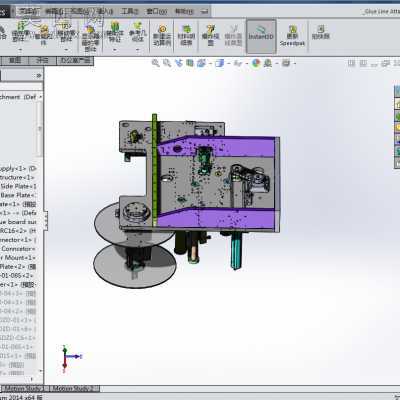The image size is (400, 400).
Task: Collapse the feature tree panel with »
Action: pyautogui.click(x=39, y=76)
